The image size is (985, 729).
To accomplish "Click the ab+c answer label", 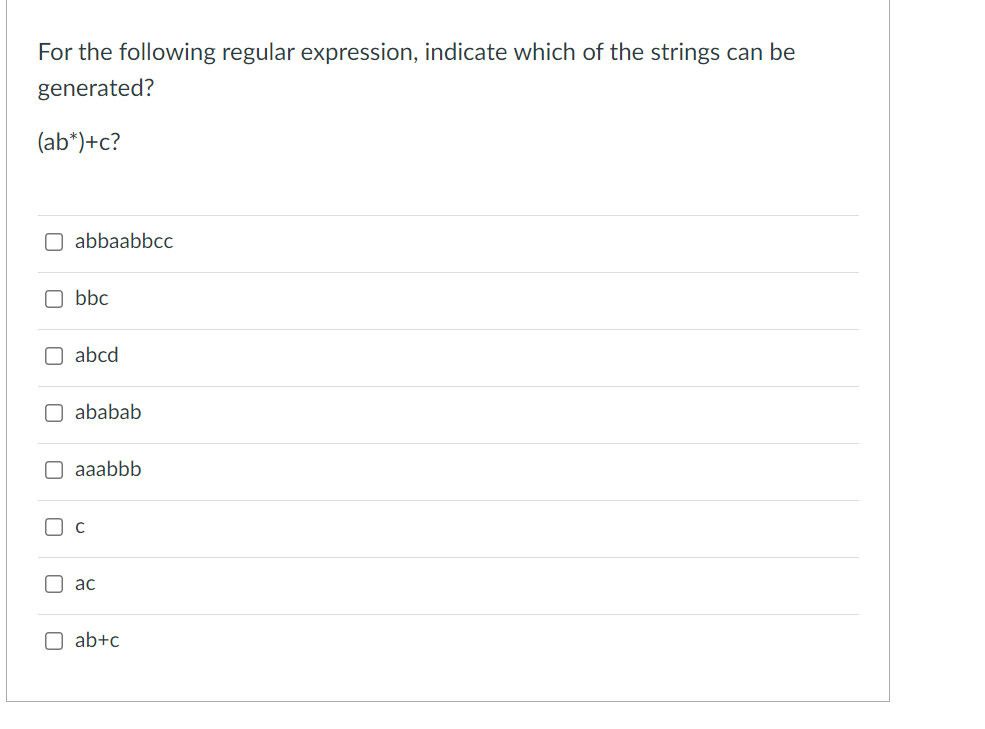I will coord(97,640).
